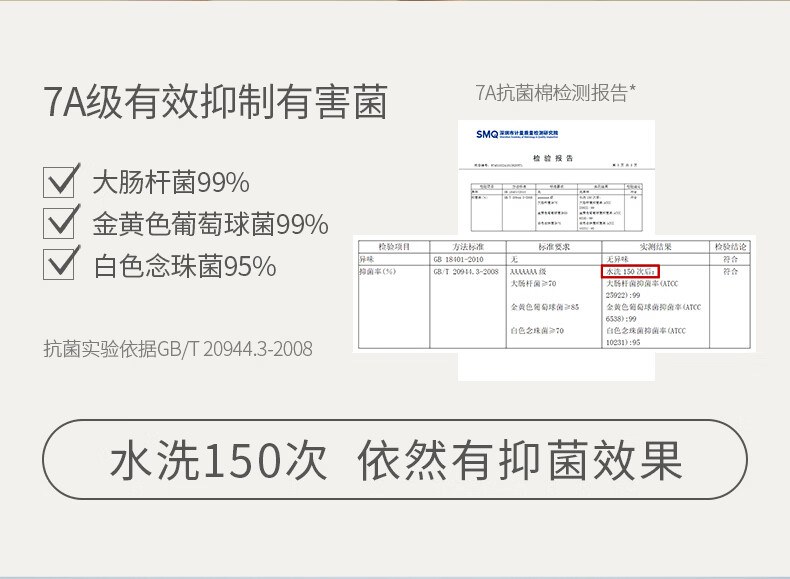Click the 标准要求 column header
The width and height of the screenshot is (790, 579).
click(x=553, y=246)
